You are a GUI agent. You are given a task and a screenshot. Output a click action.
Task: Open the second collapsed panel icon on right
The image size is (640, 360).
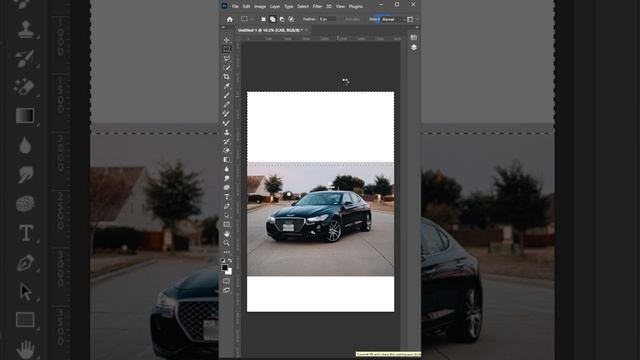pos(413,47)
